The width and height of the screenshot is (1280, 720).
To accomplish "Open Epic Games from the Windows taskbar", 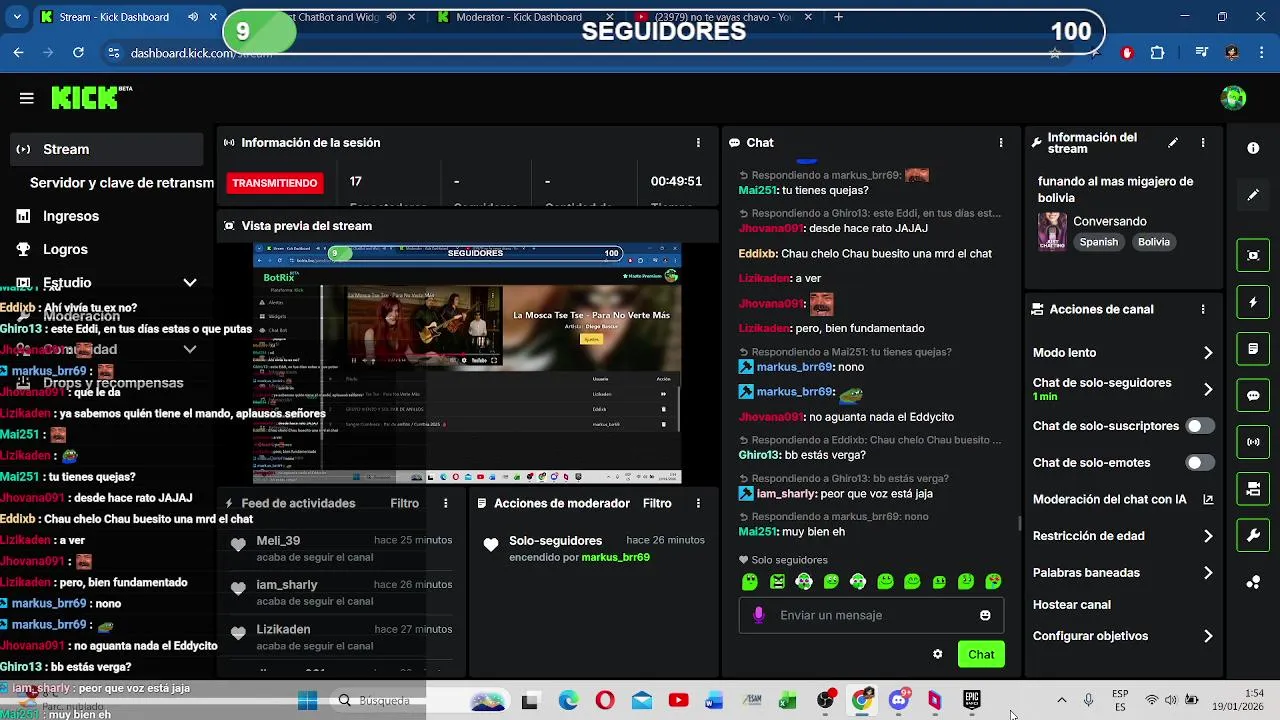I will pos(971,700).
